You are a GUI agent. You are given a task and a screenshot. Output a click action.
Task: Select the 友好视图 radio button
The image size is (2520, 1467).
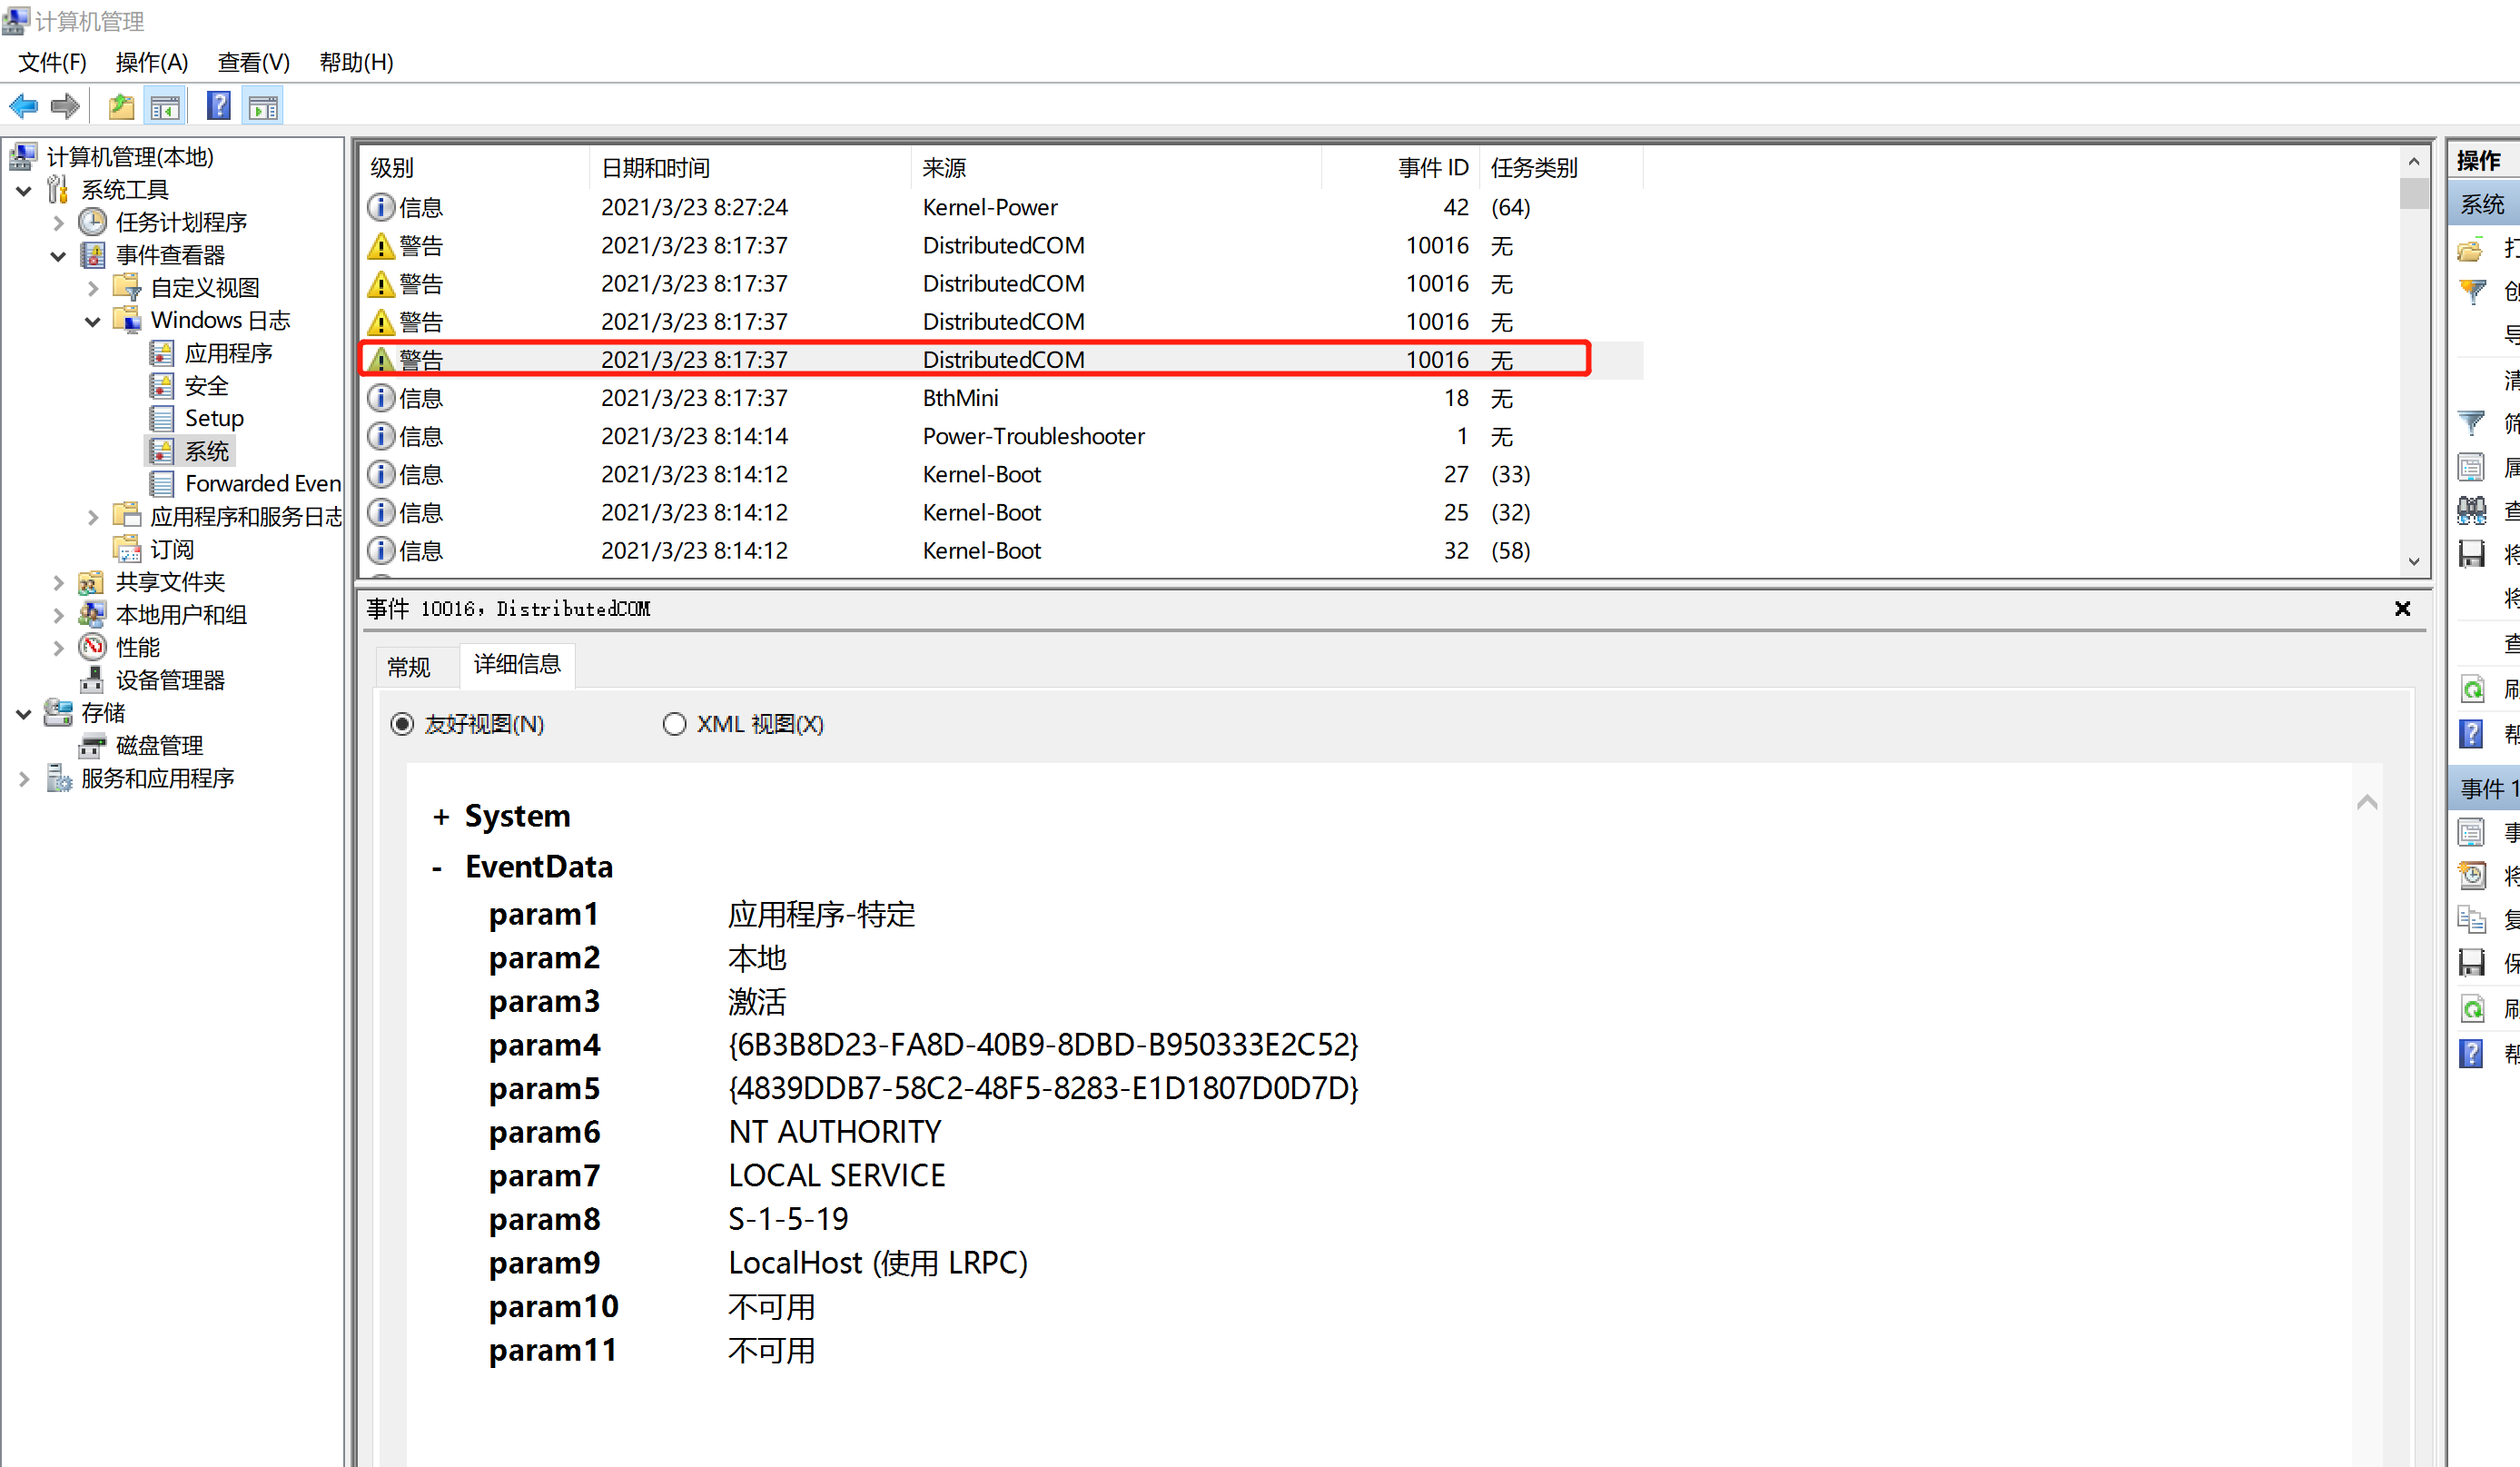coord(402,724)
